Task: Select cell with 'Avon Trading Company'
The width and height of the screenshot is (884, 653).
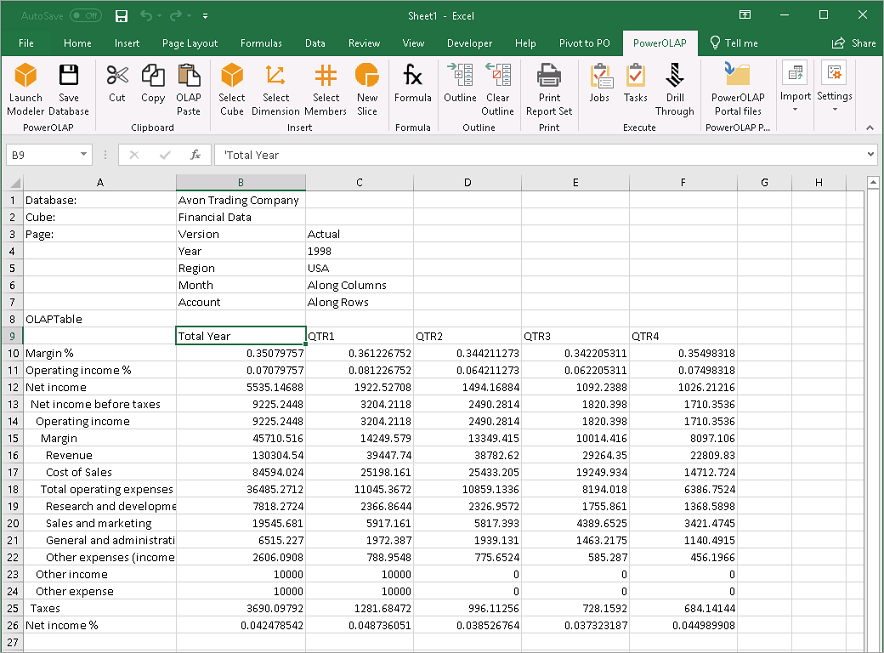Action: 241,200
